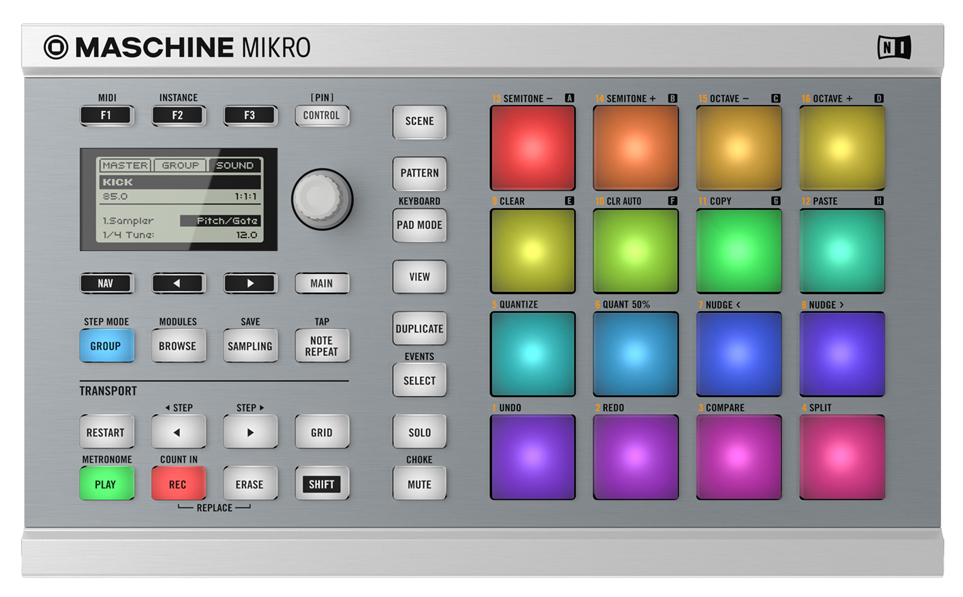Click the 1.Sampler text on display
Viewport: 963px width, 597px height.
tap(128, 220)
